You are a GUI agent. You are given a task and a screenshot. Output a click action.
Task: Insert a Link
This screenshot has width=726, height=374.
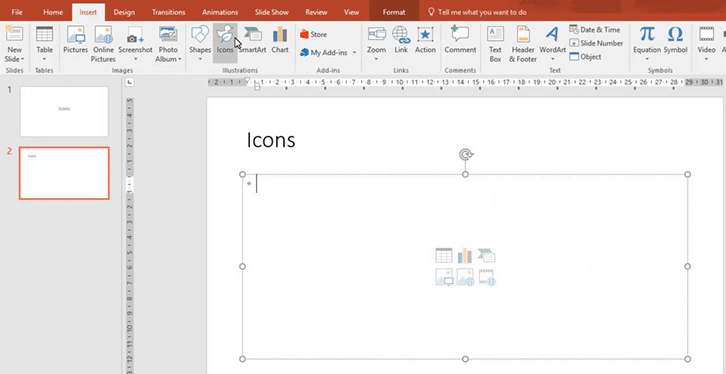(x=401, y=40)
